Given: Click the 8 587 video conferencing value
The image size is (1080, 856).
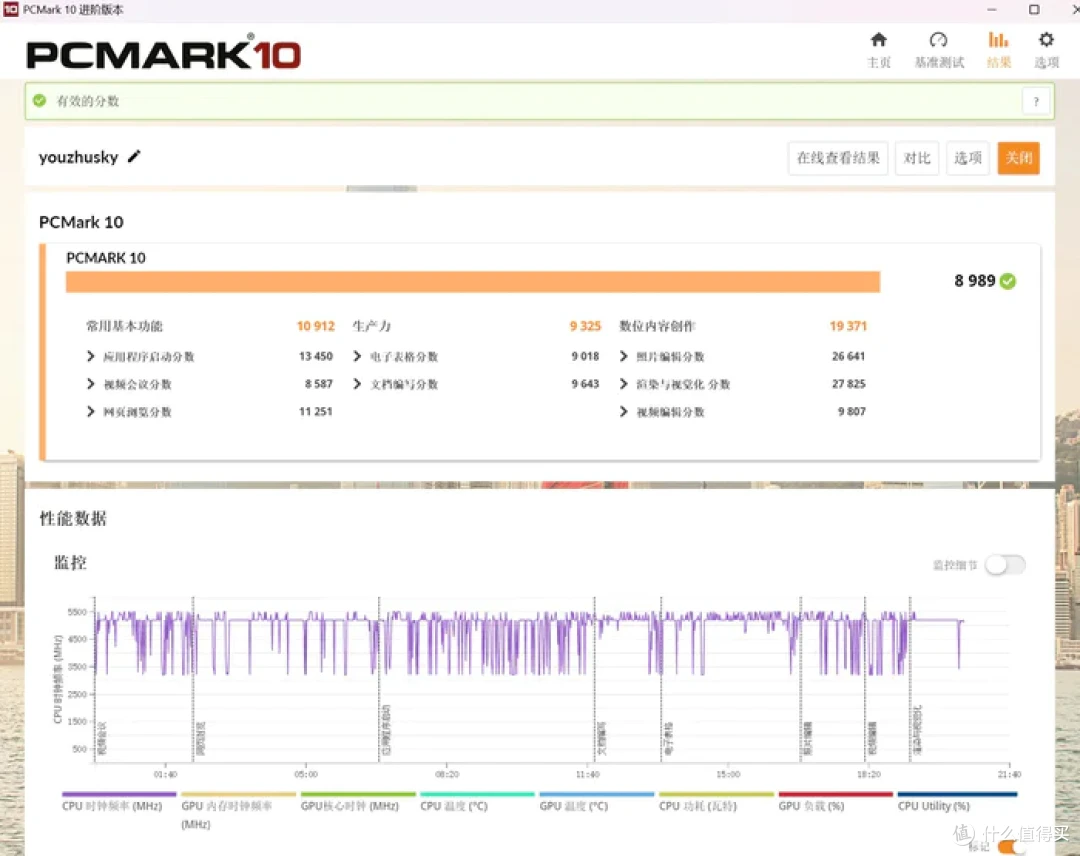Looking at the screenshot, I should [319, 384].
